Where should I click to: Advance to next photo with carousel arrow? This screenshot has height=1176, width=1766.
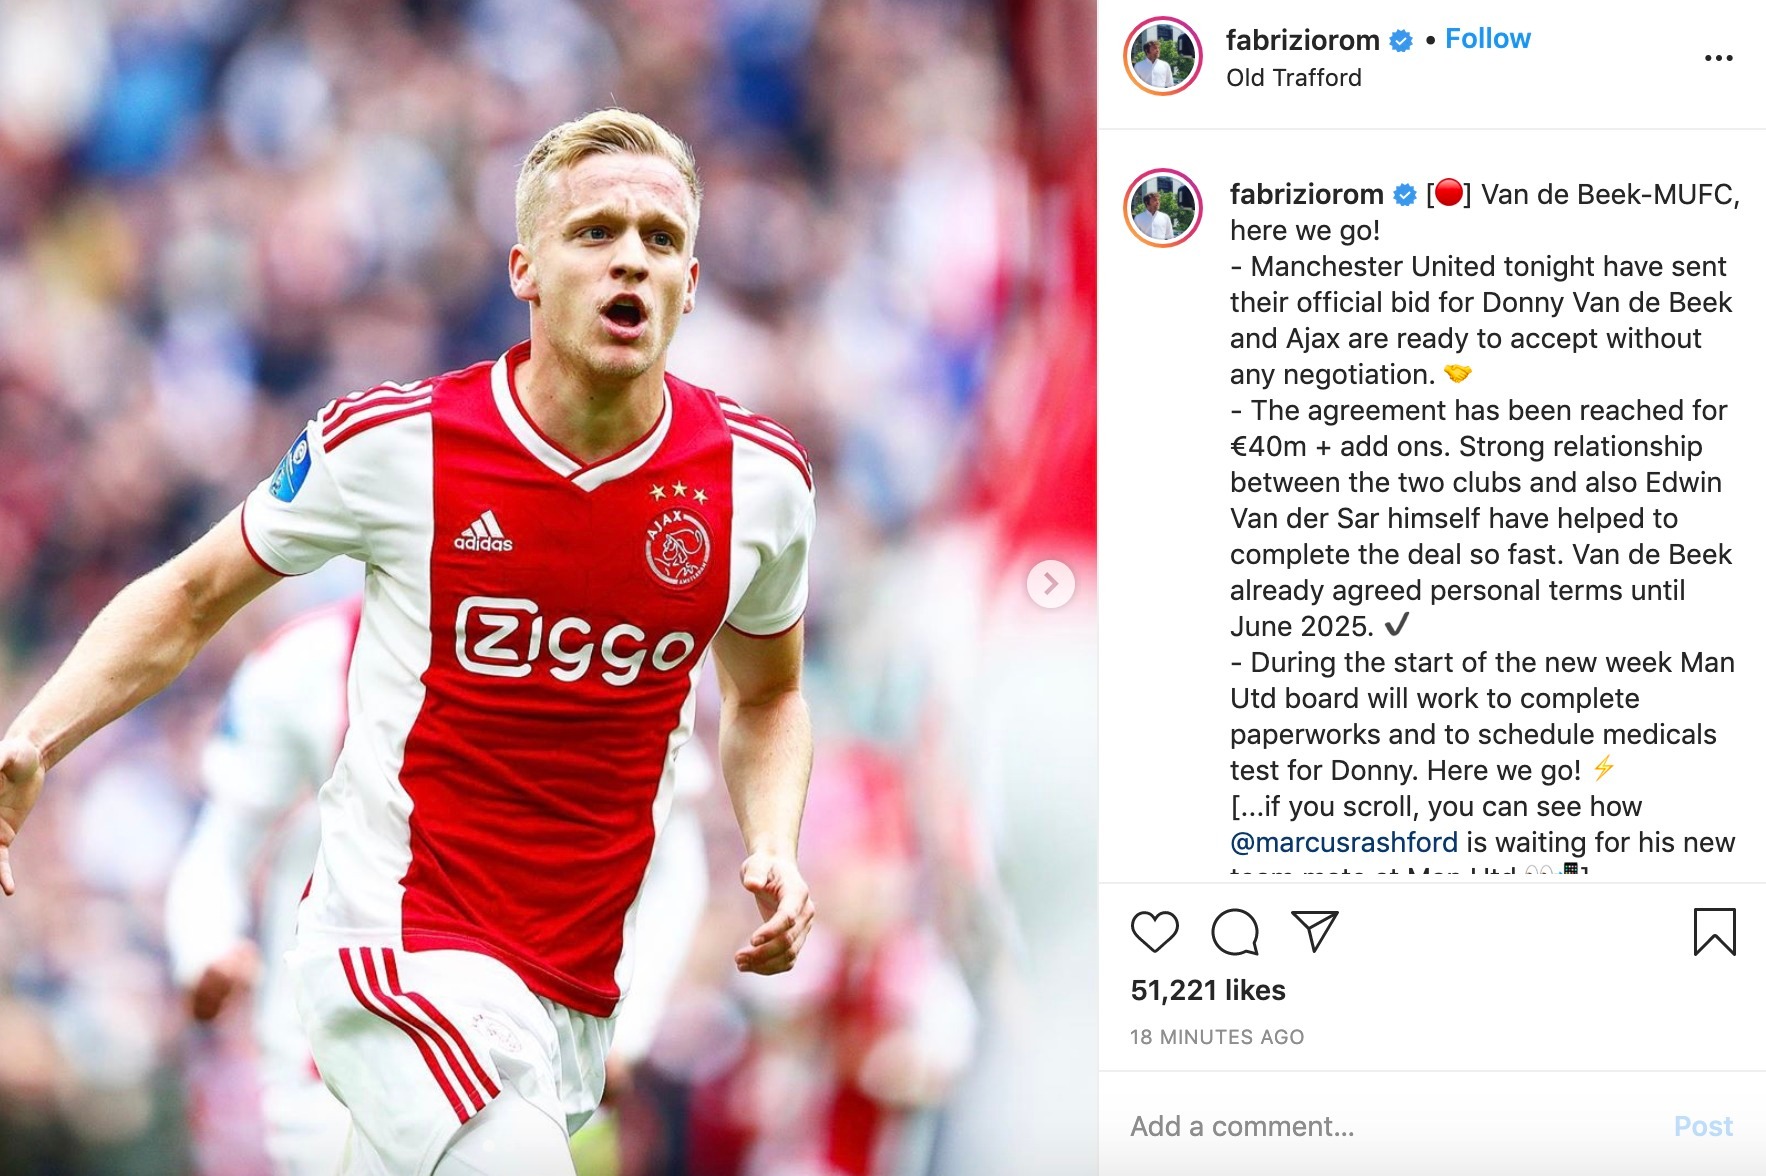pos(1050,584)
